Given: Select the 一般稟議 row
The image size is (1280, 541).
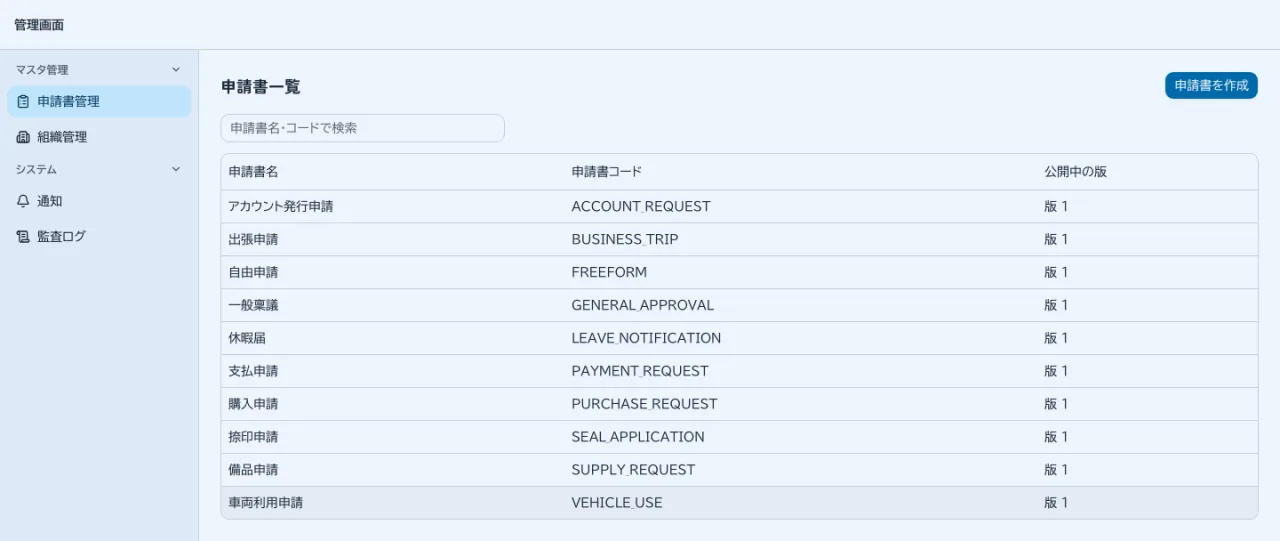Looking at the screenshot, I should click(739, 305).
